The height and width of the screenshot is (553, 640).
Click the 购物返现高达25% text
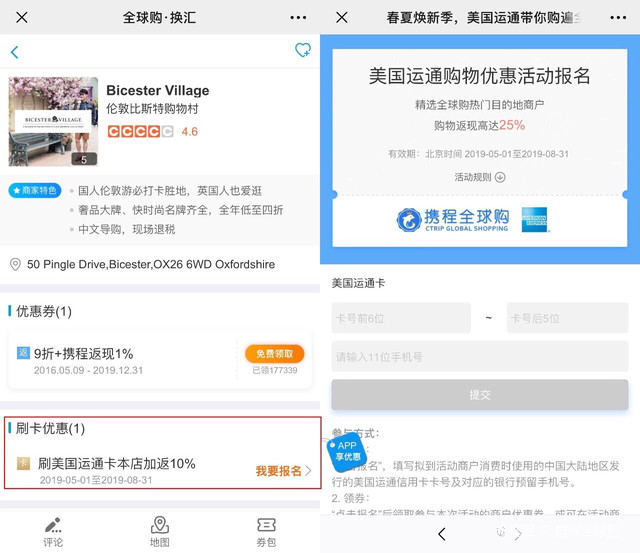pos(480,125)
